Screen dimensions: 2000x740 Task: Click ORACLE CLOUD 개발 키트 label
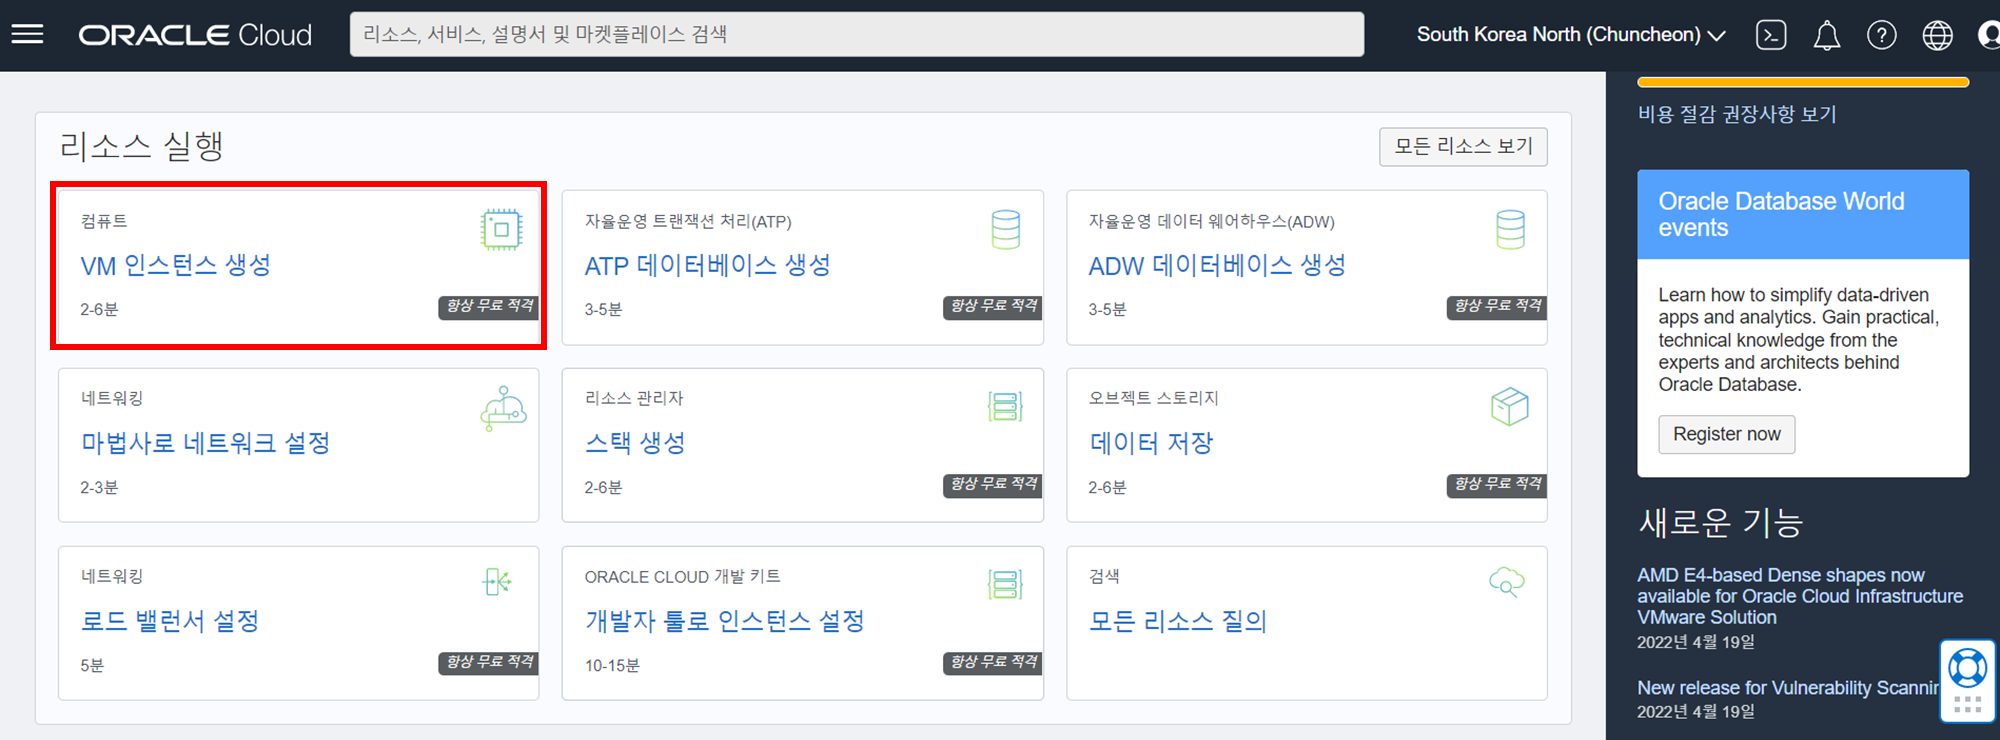(683, 577)
